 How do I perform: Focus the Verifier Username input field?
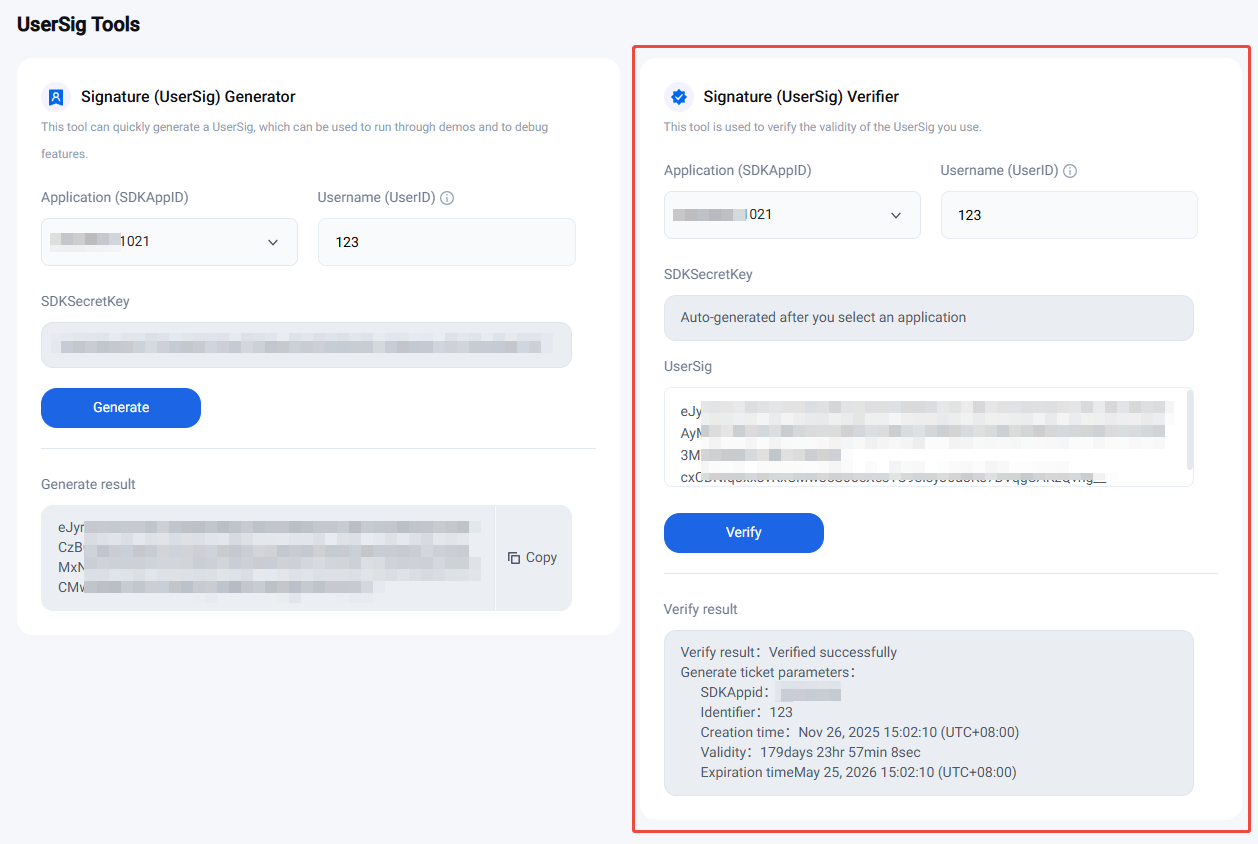pos(1068,215)
